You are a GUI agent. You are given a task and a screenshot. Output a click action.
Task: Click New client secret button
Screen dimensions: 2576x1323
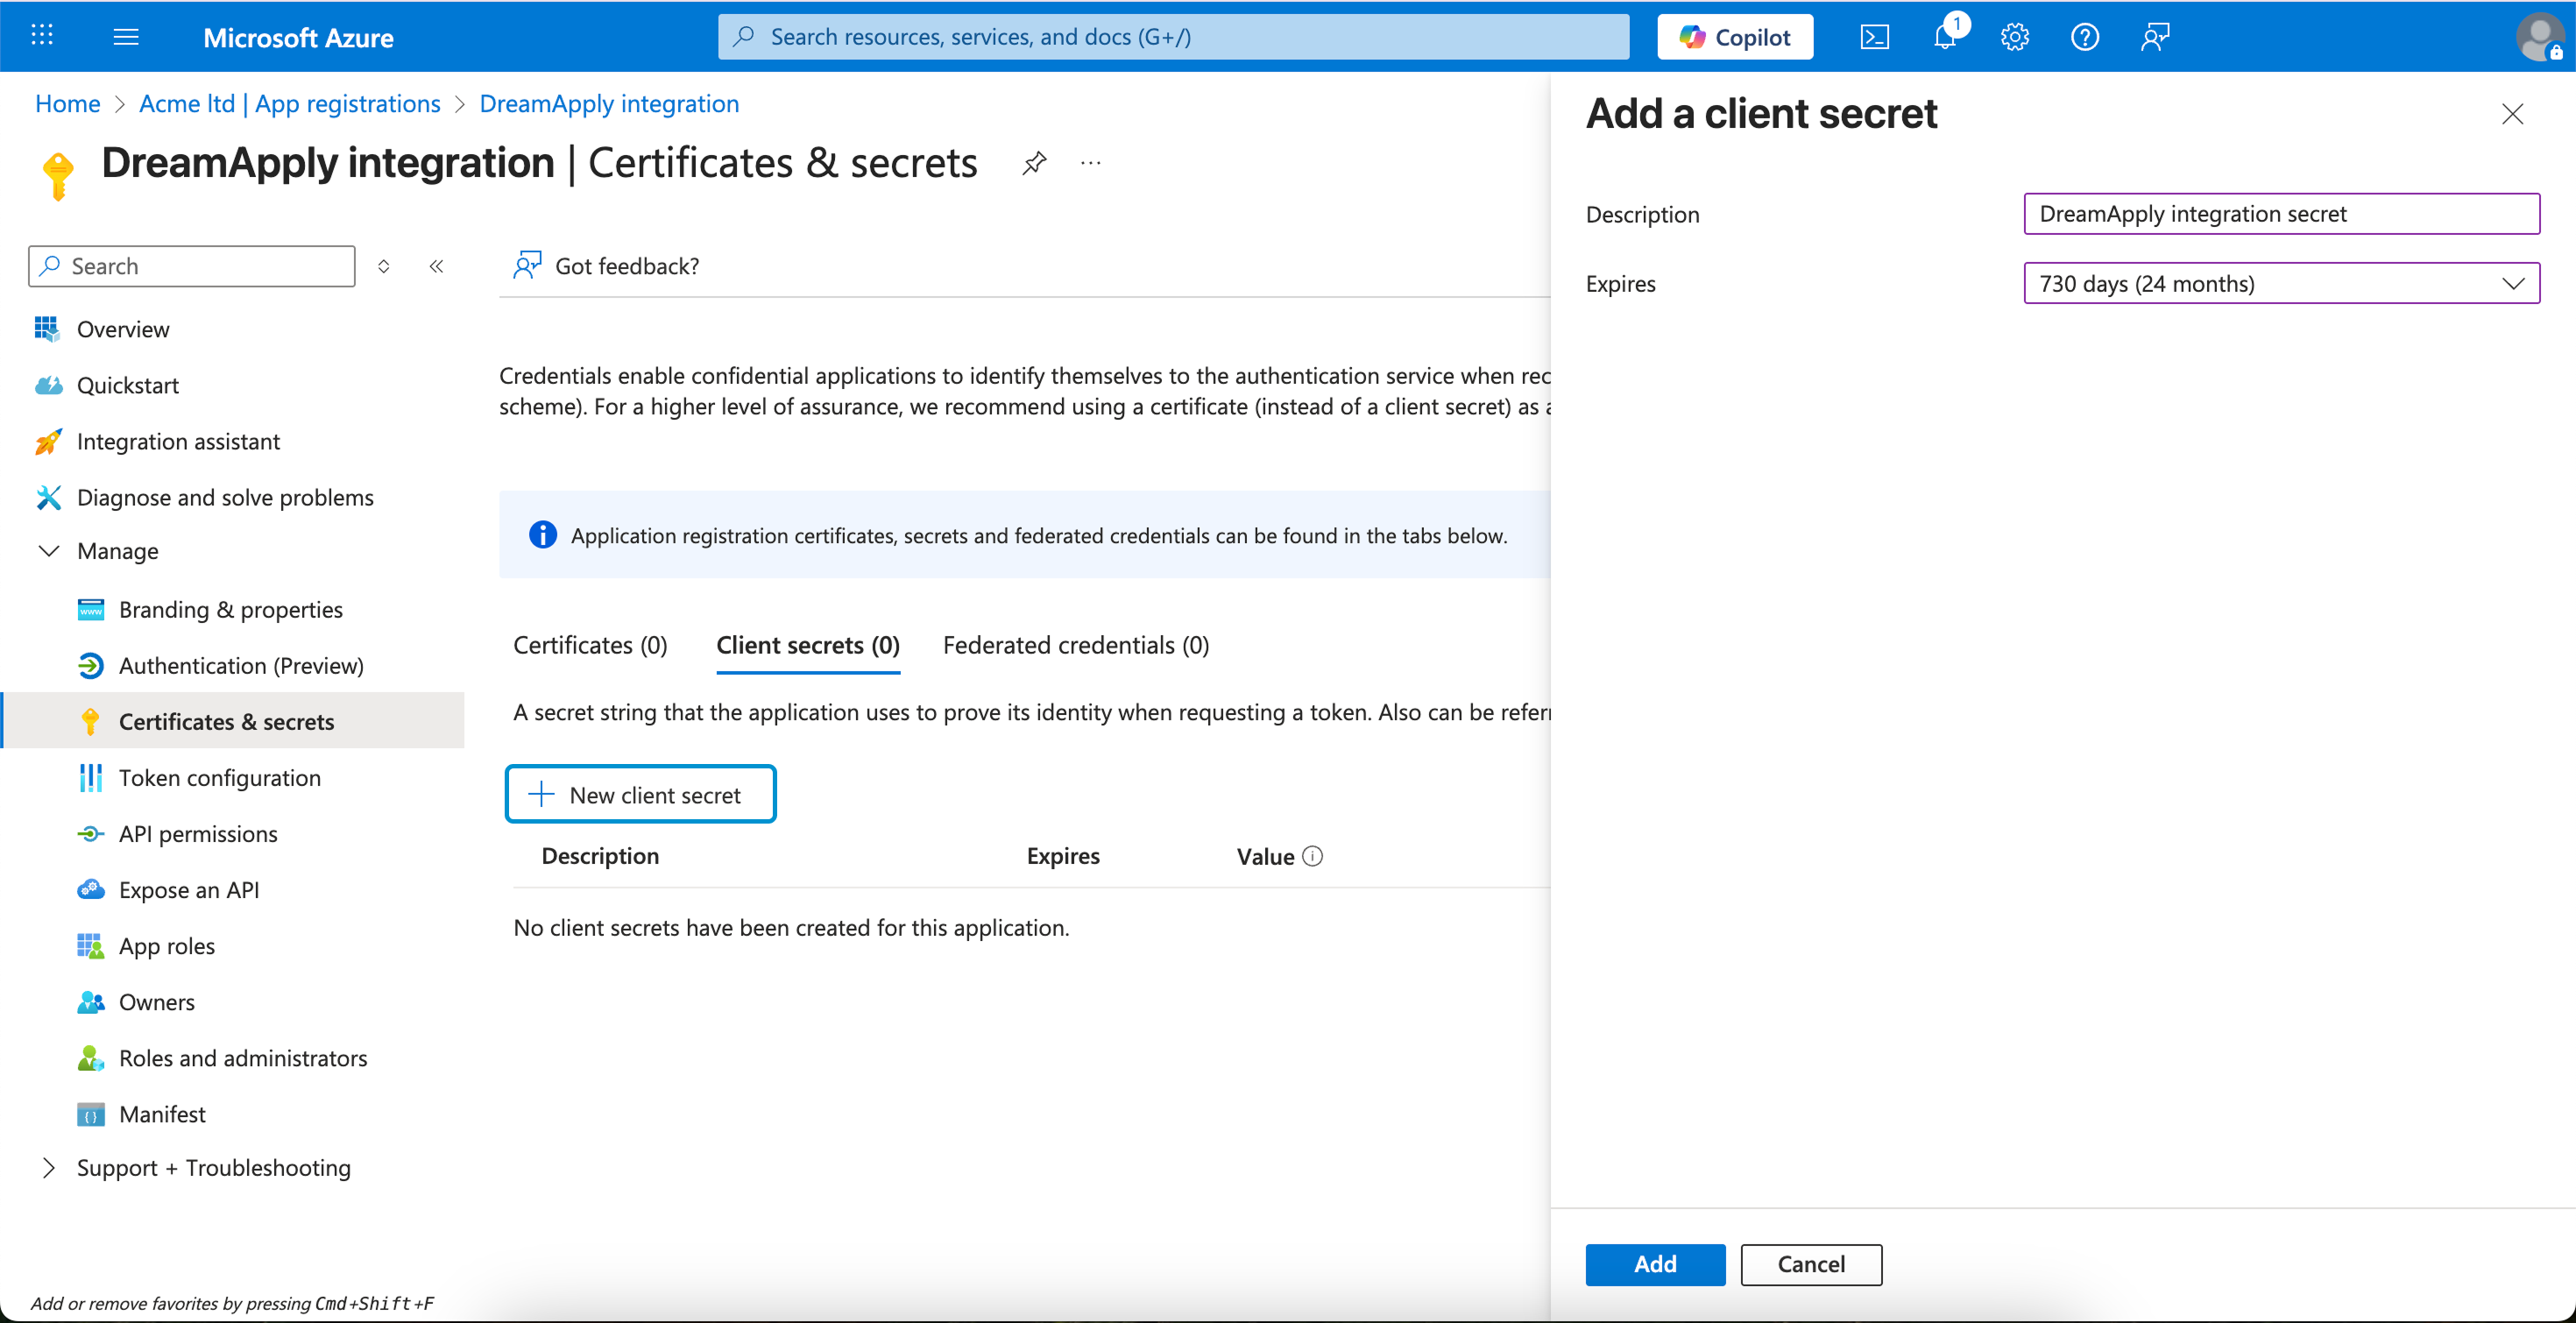(640, 794)
